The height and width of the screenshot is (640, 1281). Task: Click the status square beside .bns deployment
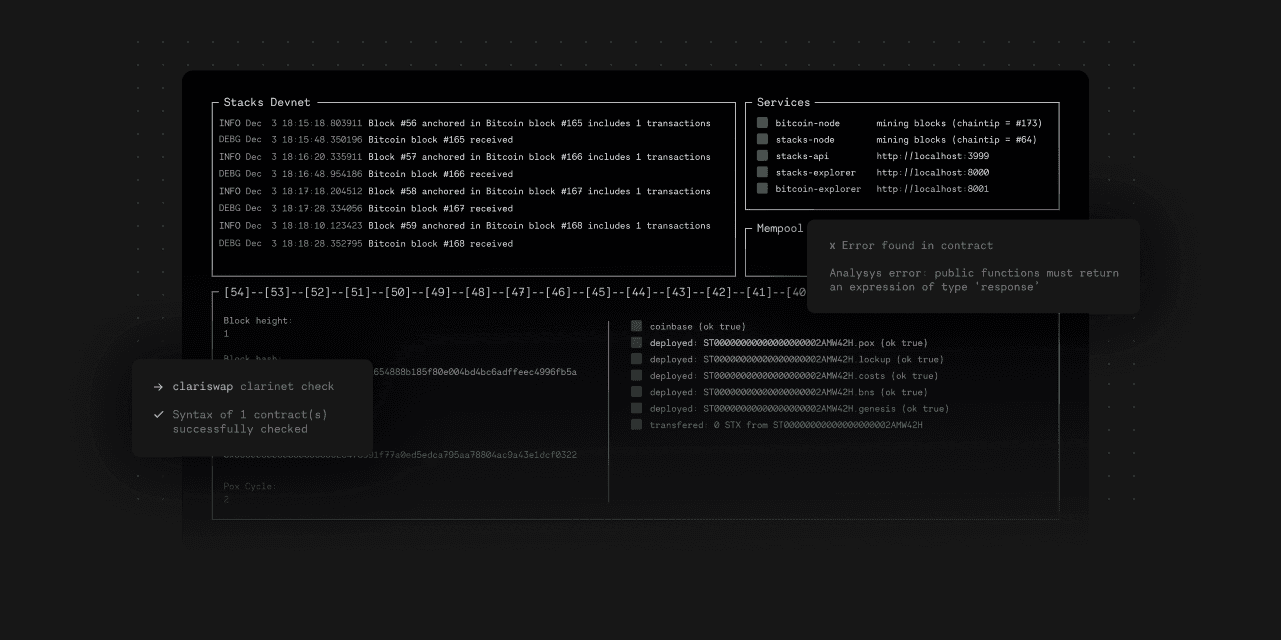tap(636, 392)
